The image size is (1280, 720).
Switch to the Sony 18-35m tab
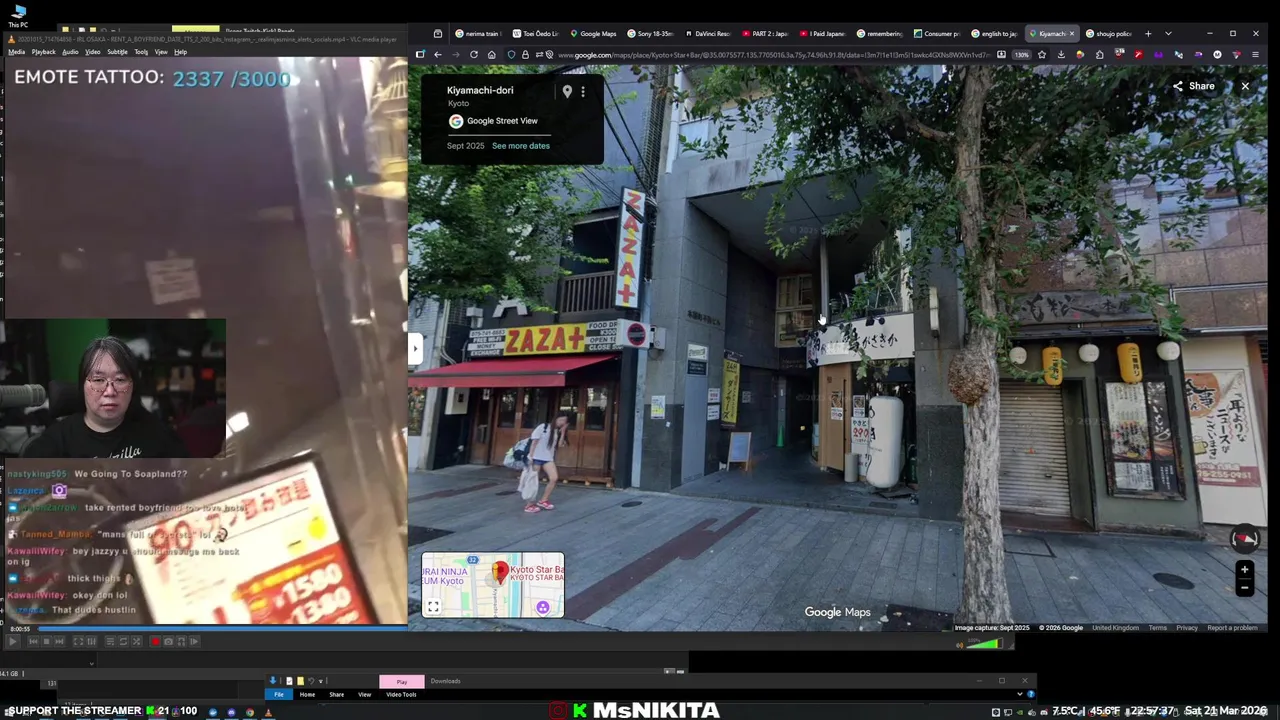[x=650, y=33]
